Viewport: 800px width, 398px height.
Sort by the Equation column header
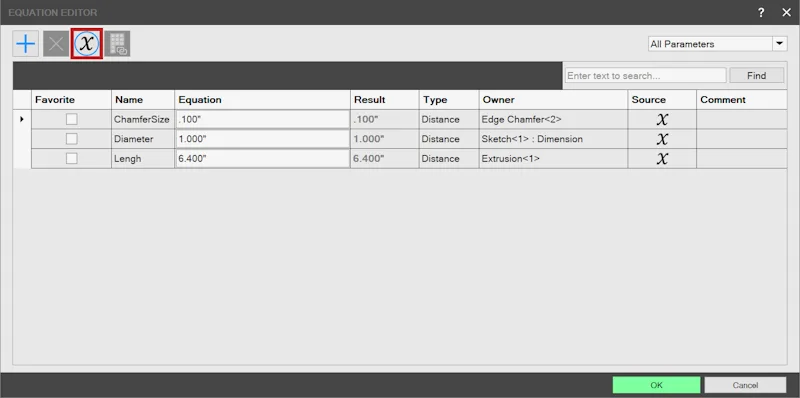pos(263,100)
